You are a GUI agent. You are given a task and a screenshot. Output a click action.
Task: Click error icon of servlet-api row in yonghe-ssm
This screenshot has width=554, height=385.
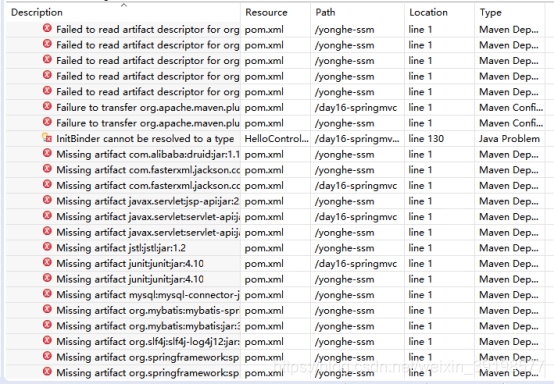point(47,231)
